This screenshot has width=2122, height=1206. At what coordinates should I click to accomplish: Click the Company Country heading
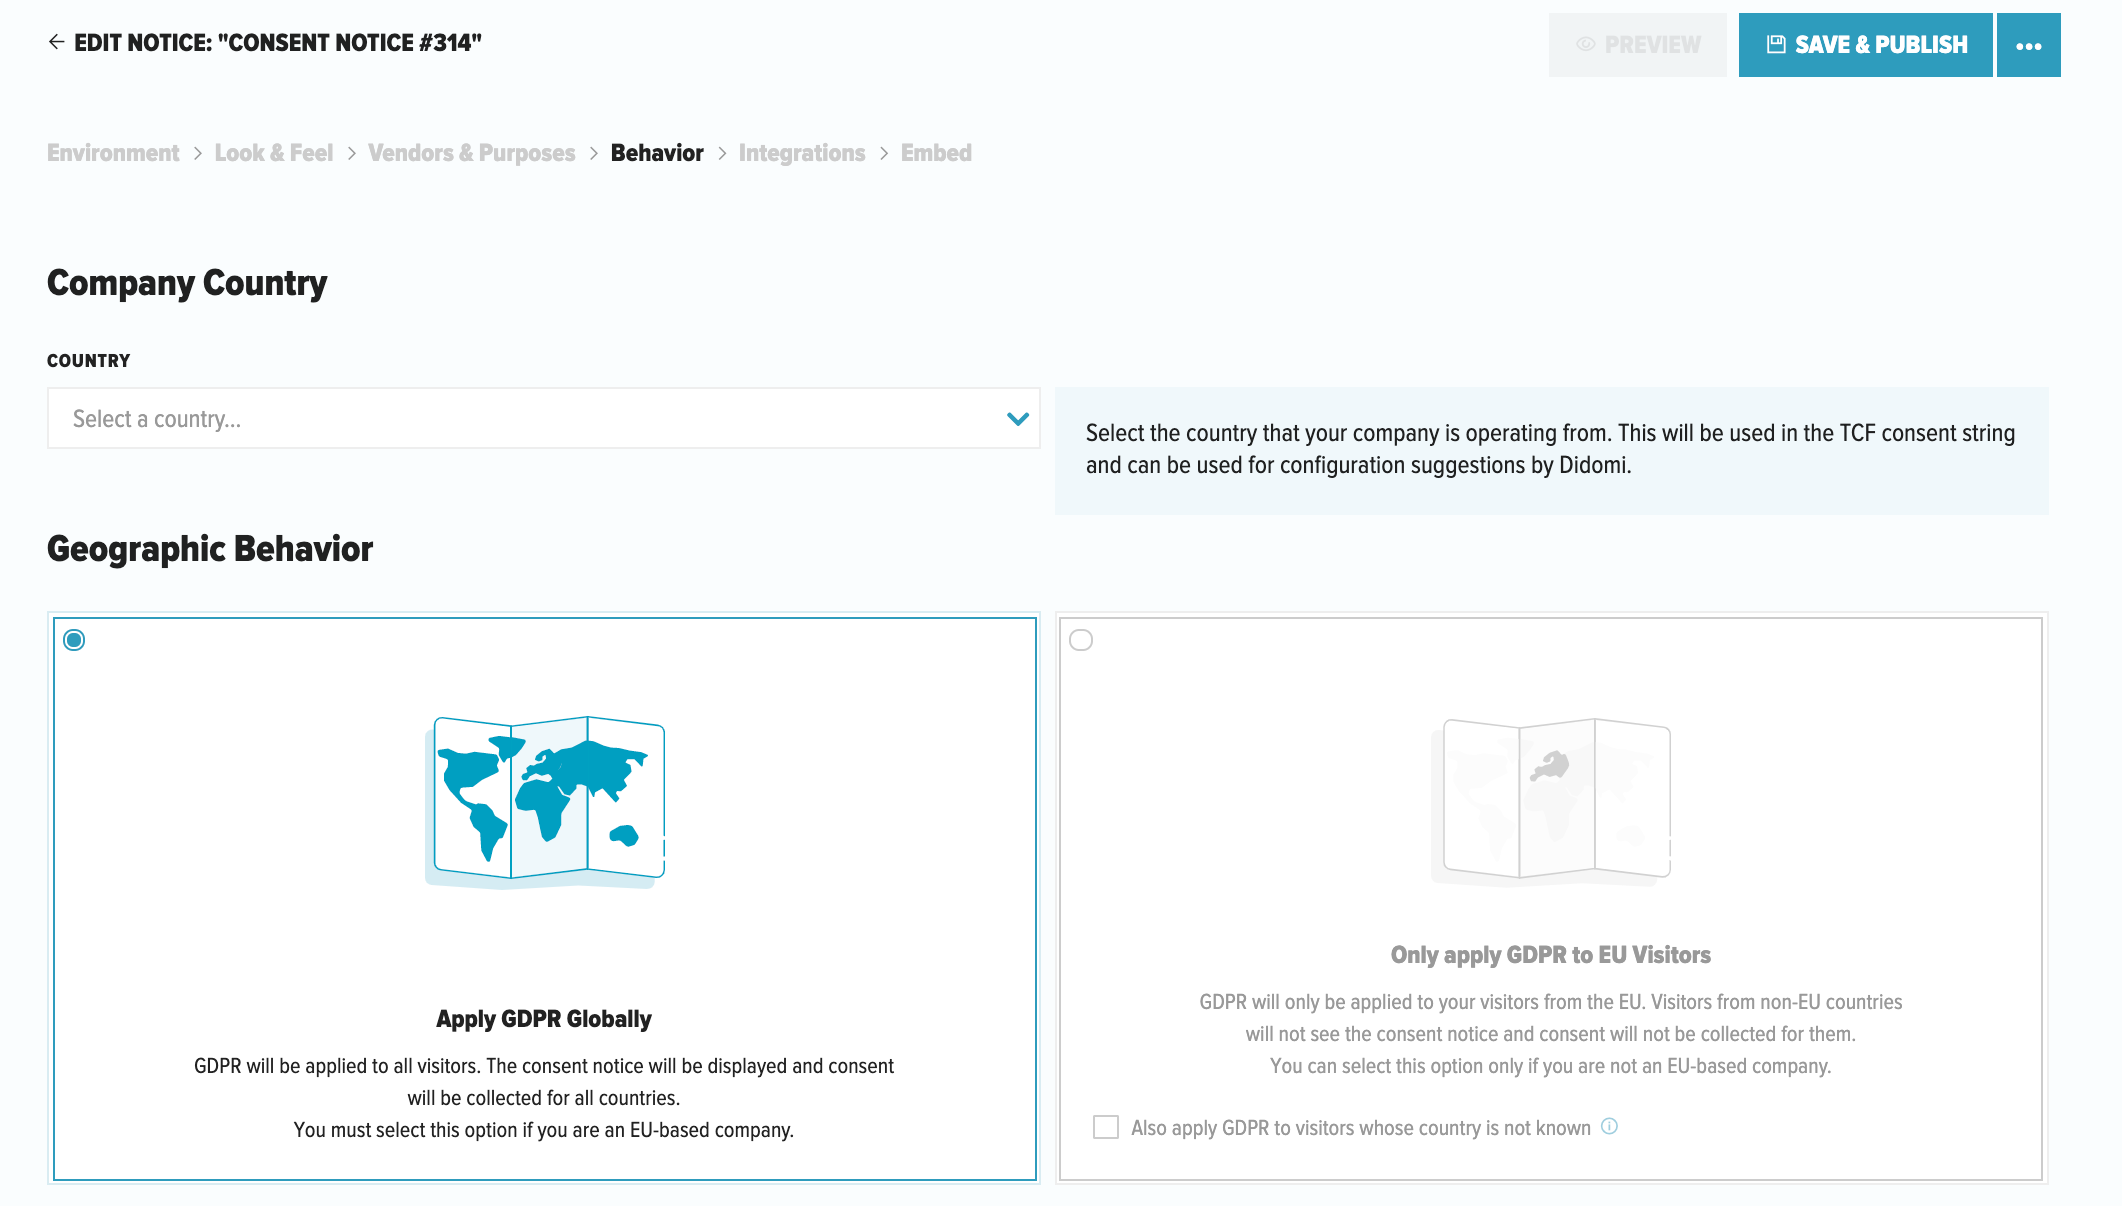(187, 283)
